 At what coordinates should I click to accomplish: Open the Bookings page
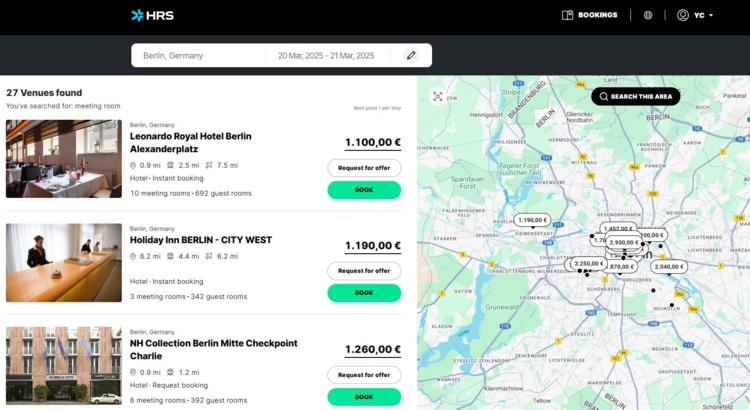point(589,15)
